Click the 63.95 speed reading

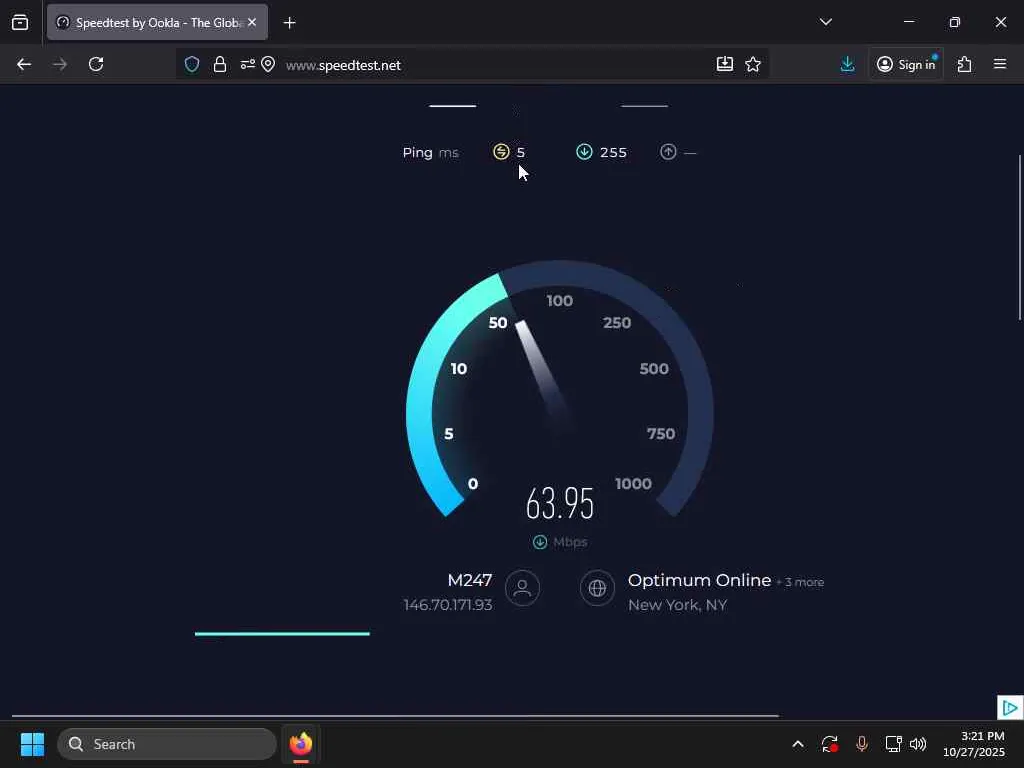coord(560,504)
